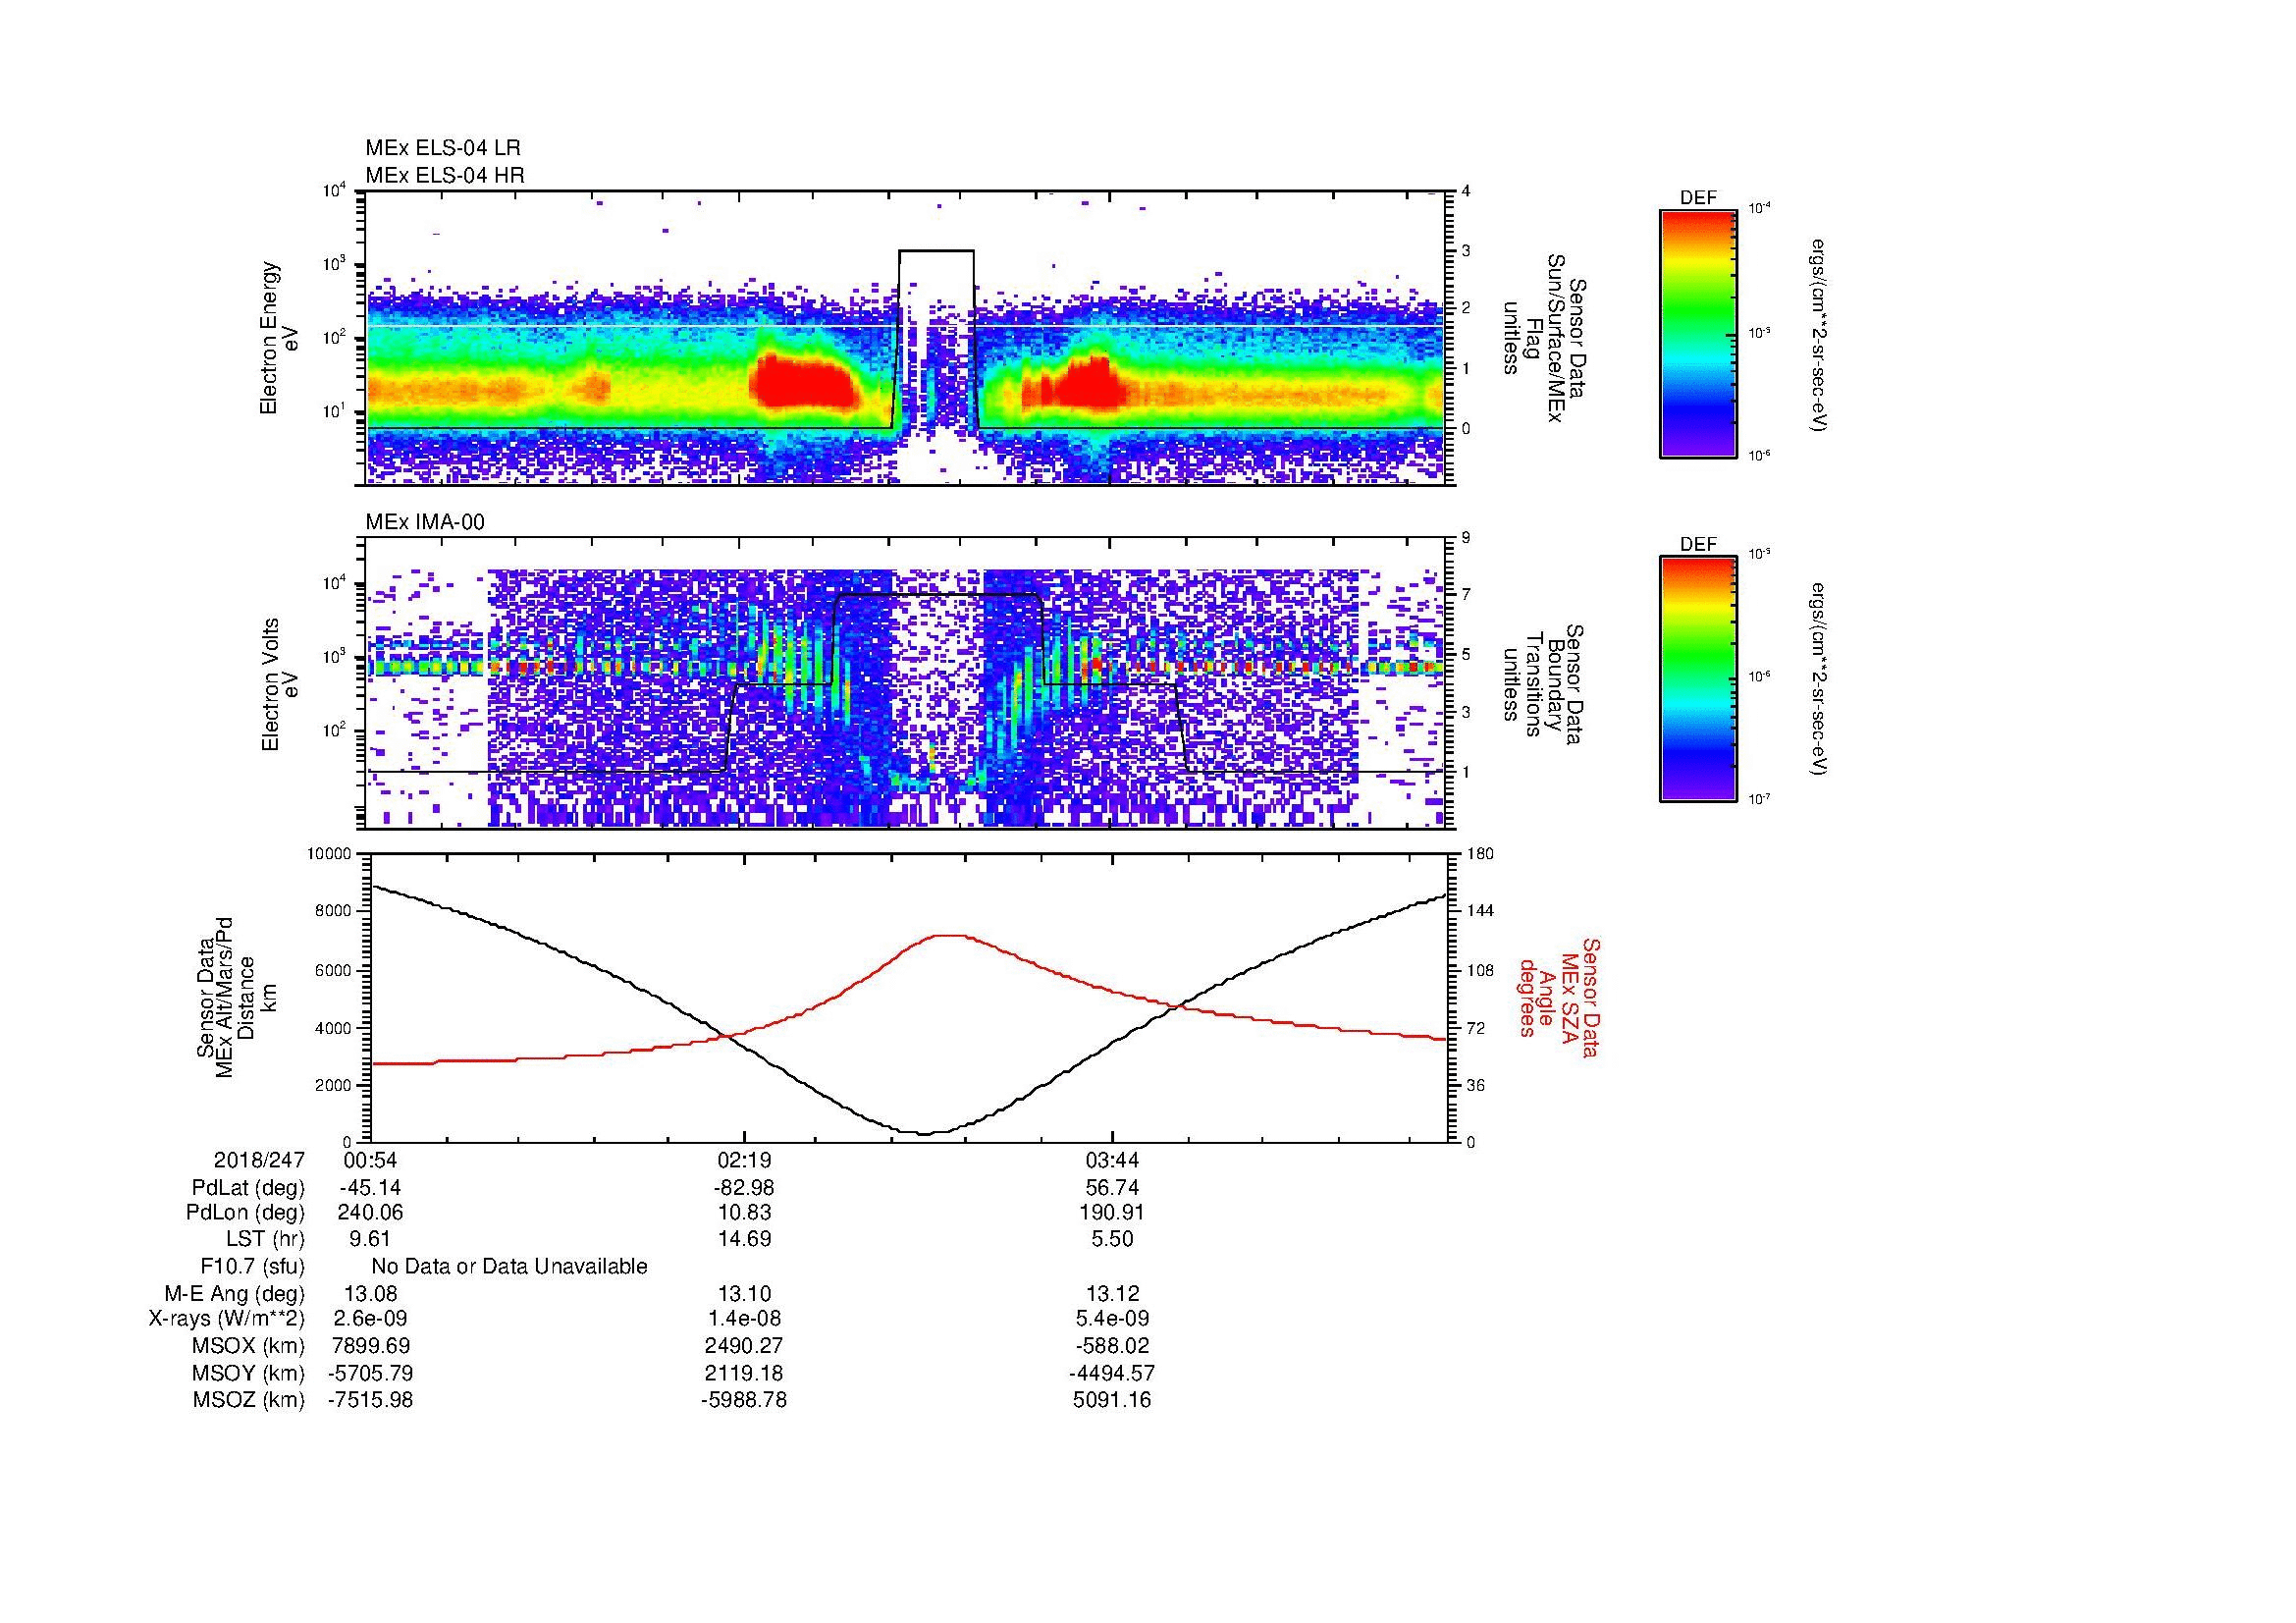Click the PdLat value '-45.14'
Viewport: 2296px width, 1623px height.
tap(371, 1188)
